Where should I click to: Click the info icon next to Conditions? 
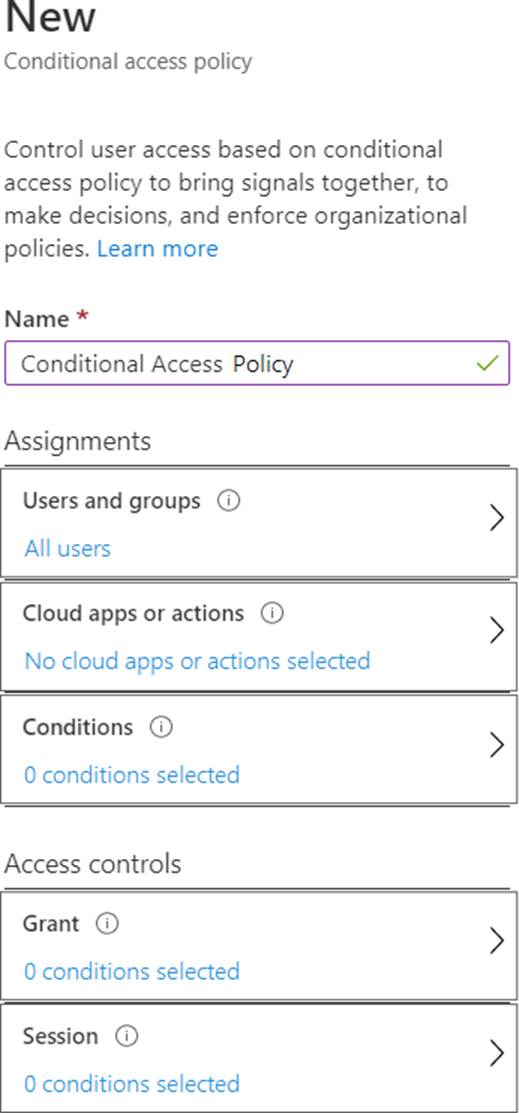161,728
